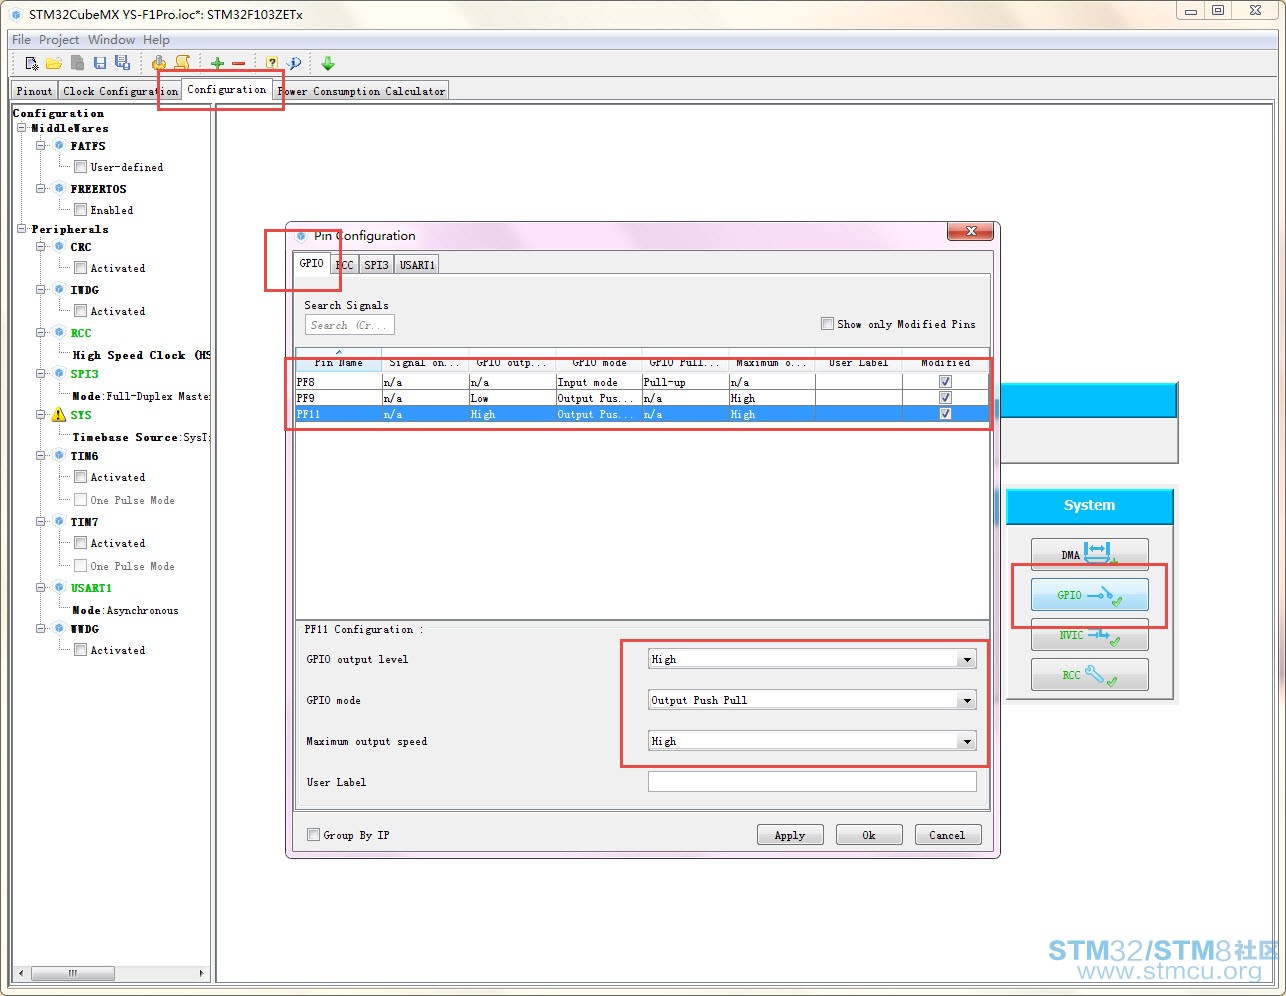Click the red minus toolbar icon
The width and height of the screenshot is (1286, 996).
pos(238,63)
